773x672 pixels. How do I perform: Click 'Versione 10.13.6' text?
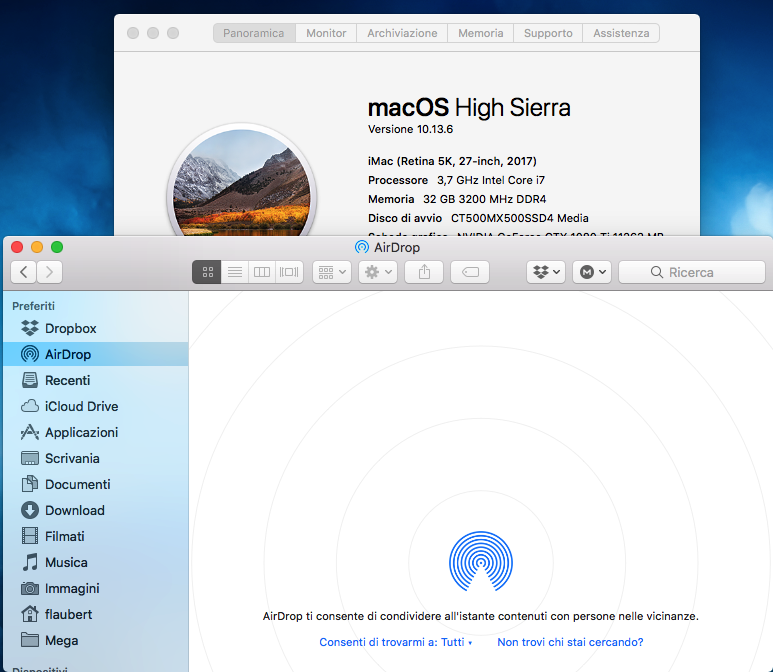pos(410,129)
